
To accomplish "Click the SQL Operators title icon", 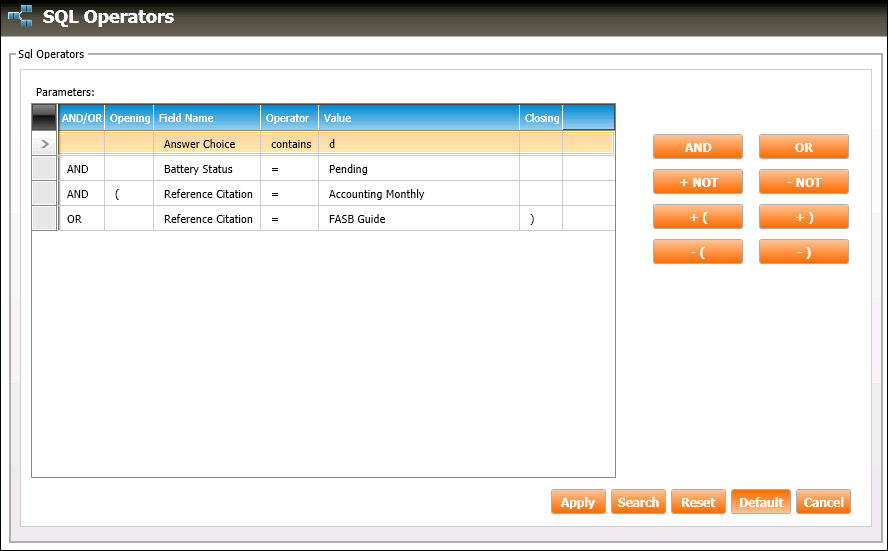I will tap(20, 17).
